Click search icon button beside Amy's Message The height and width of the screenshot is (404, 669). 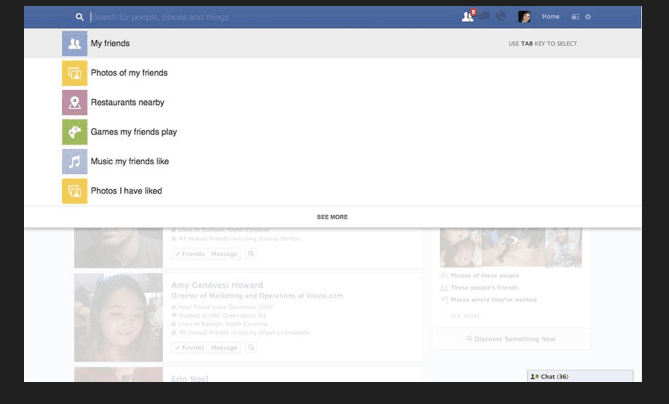tap(251, 348)
